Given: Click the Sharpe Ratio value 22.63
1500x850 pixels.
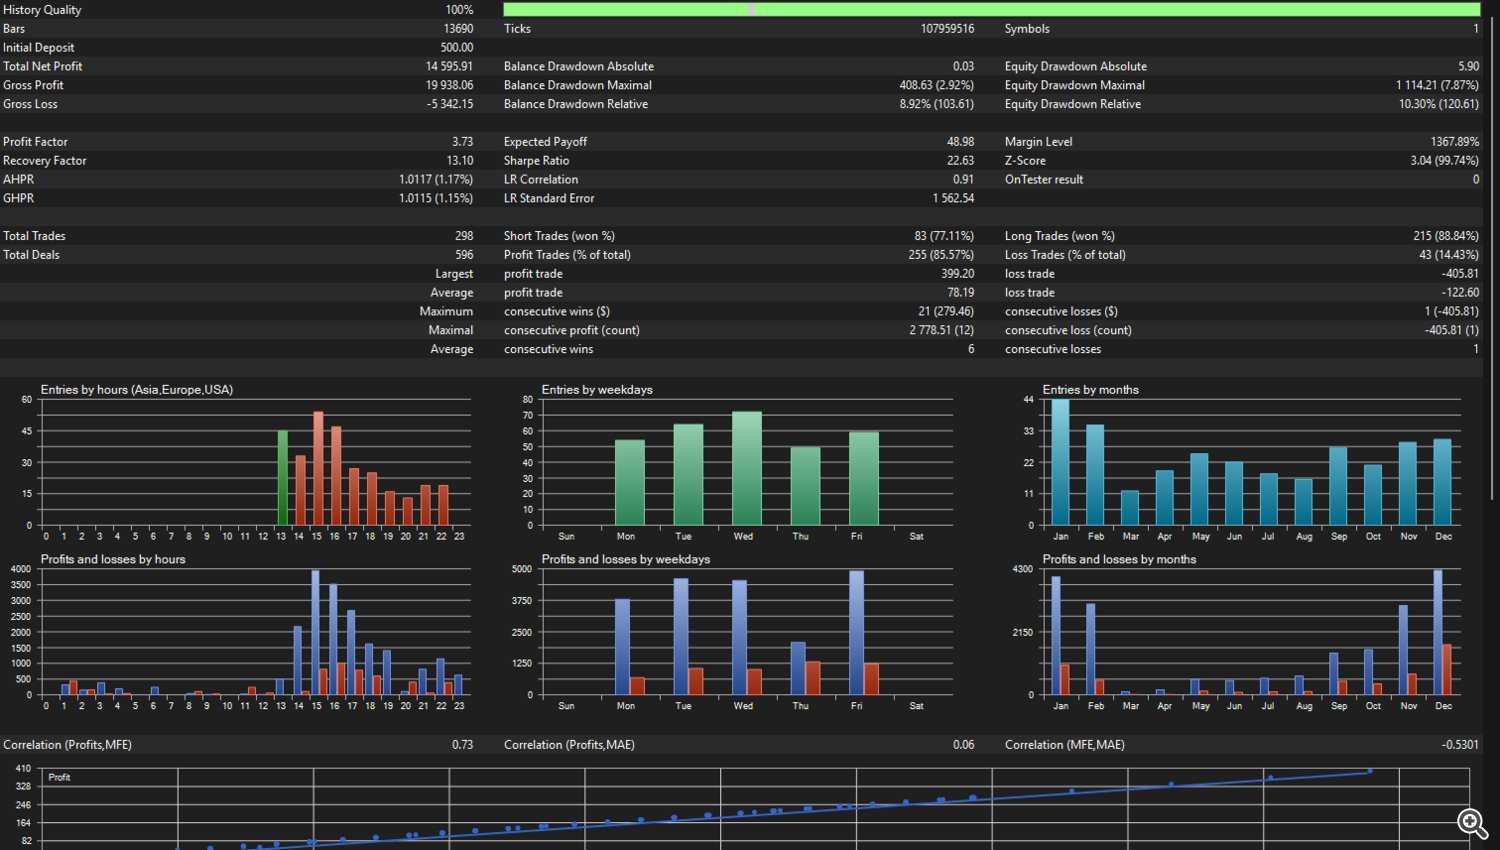Looking at the screenshot, I should 961,161.
